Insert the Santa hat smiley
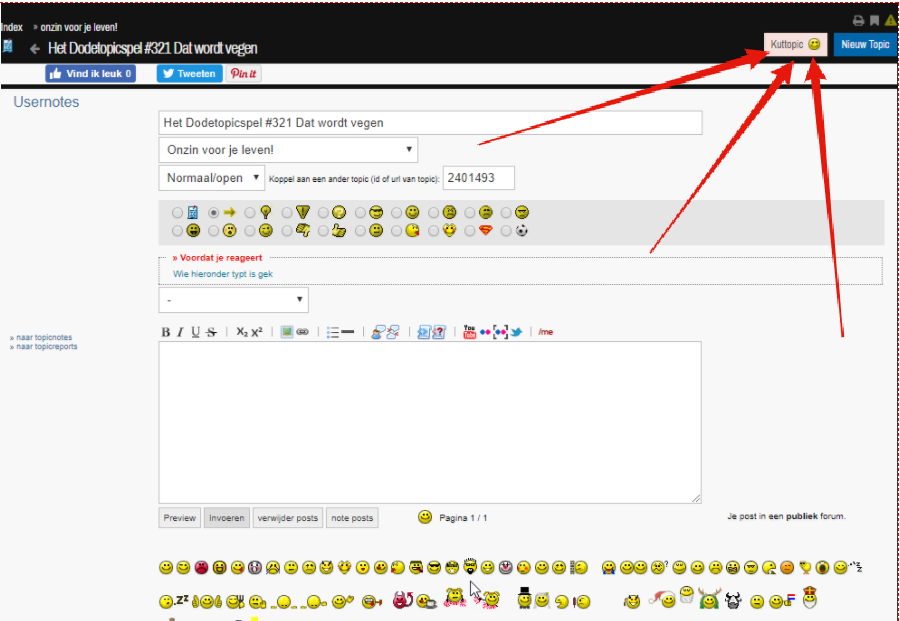Viewport: 900px width, 621px height. coord(662,600)
